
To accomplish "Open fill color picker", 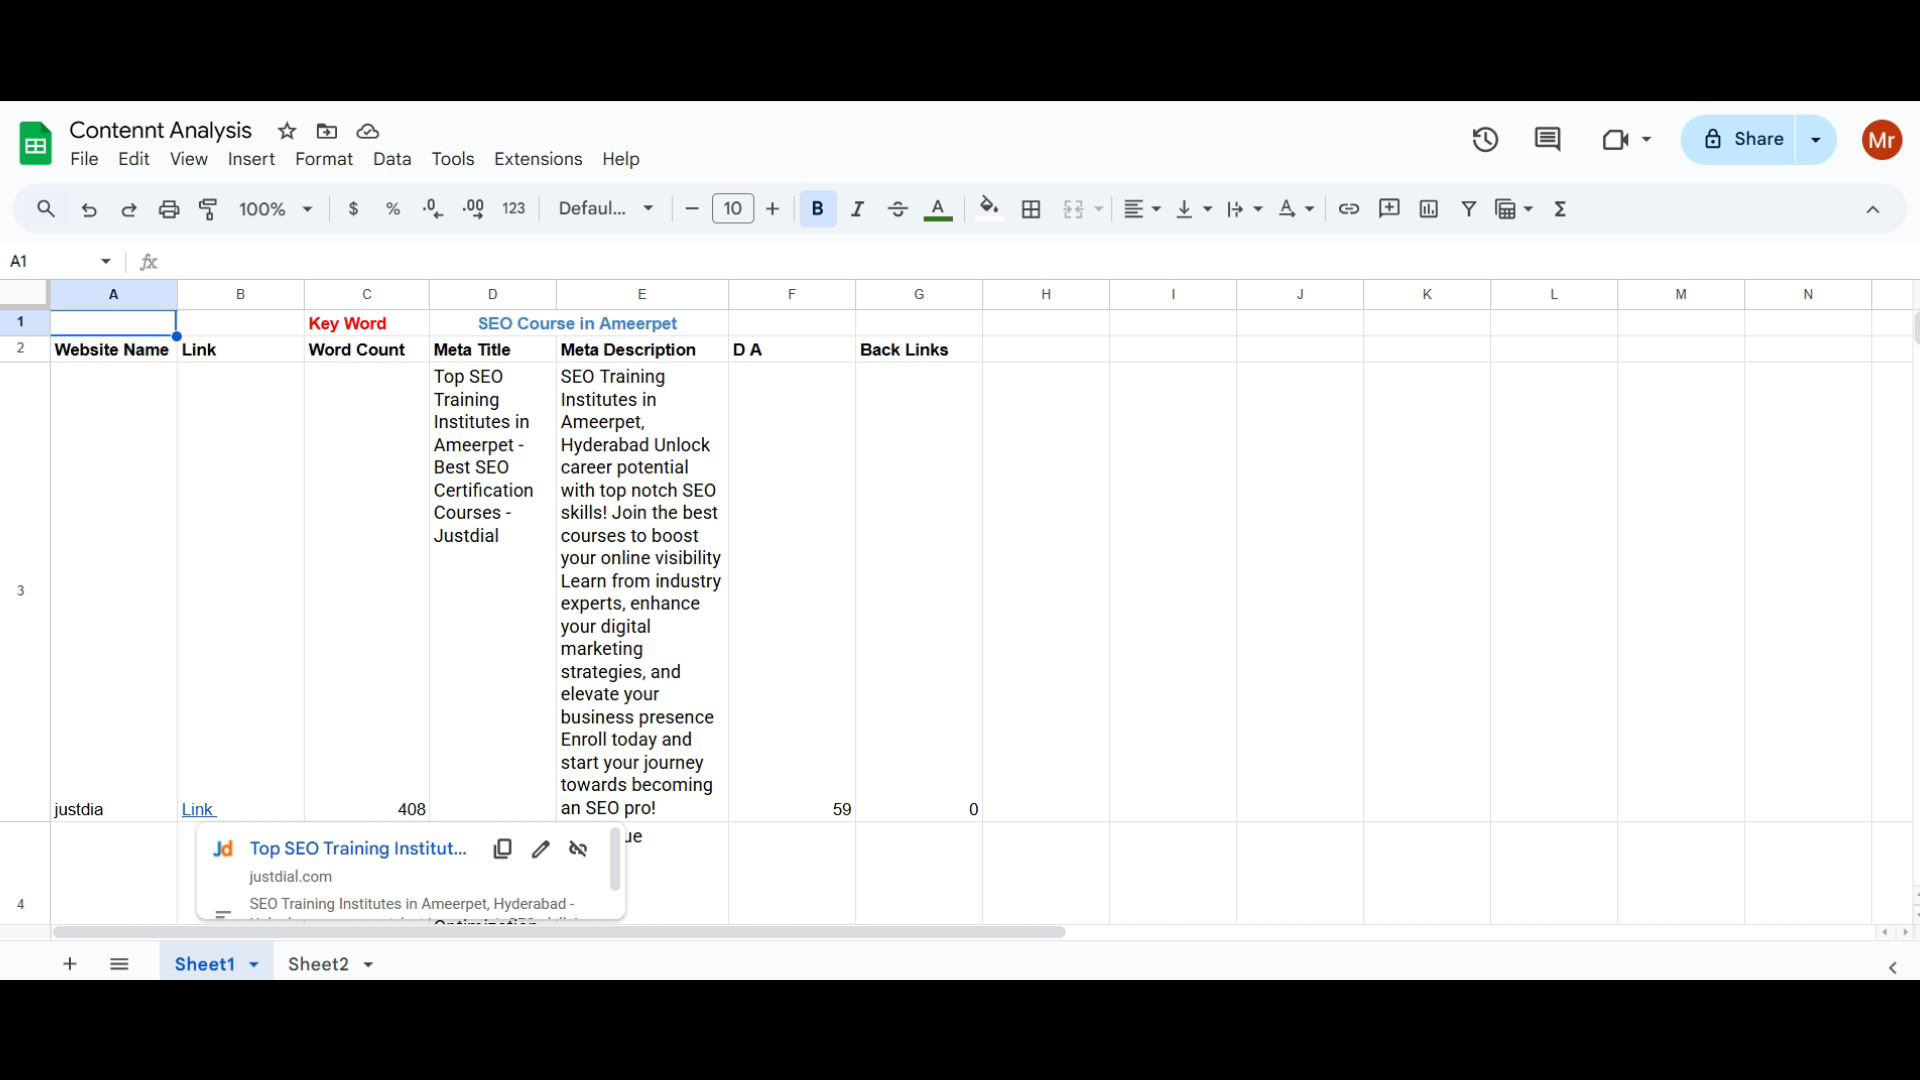I will click(989, 209).
